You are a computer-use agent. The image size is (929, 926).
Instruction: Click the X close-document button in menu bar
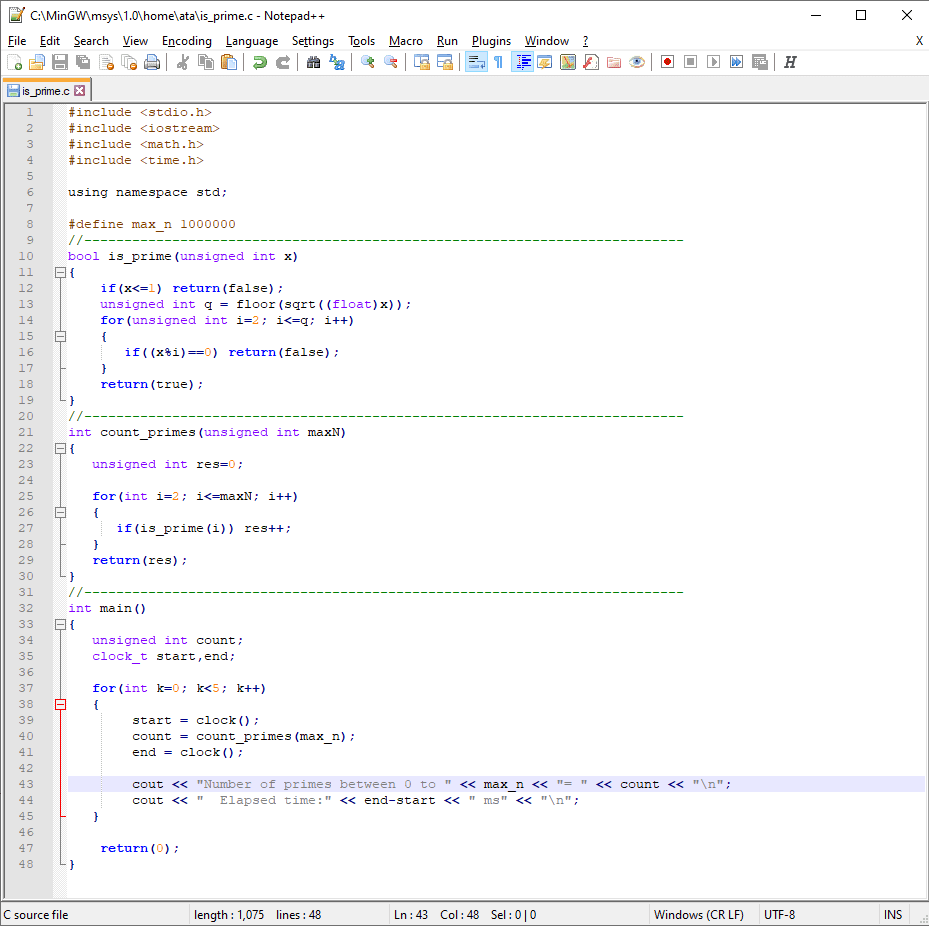pyautogui.click(x=919, y=41)
